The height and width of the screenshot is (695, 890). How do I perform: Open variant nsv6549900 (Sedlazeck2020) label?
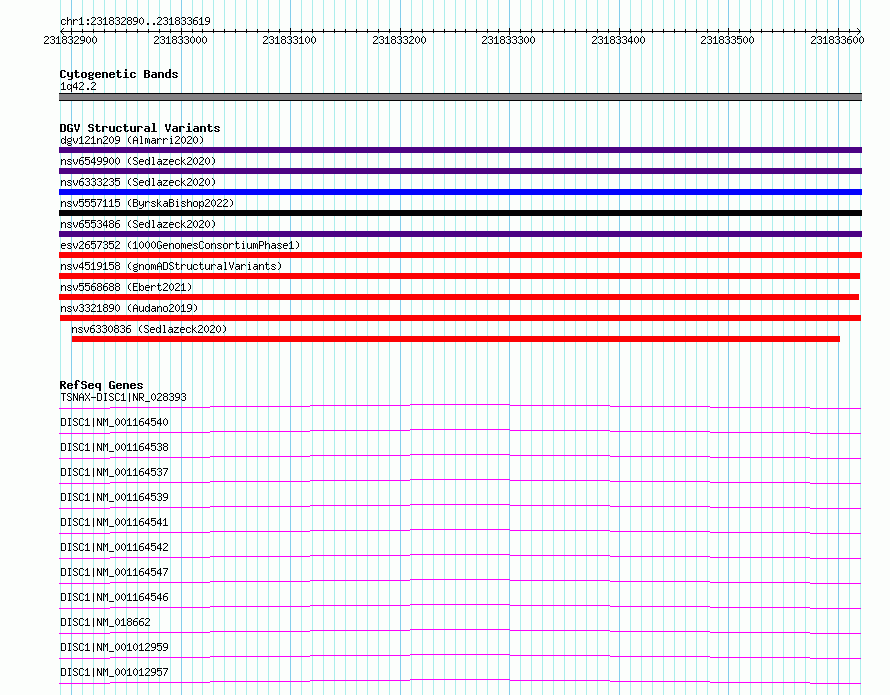coord(138,161)
